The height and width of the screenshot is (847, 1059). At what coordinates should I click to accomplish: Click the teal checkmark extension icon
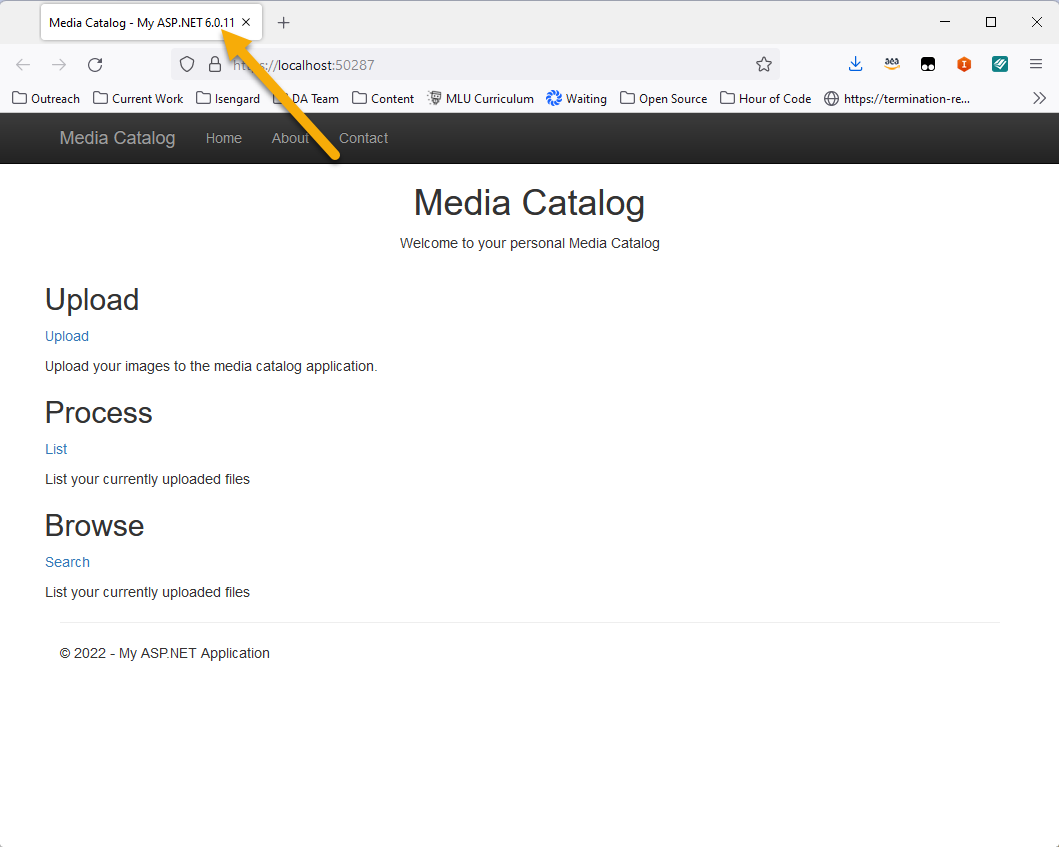[x=1000, y=65]
